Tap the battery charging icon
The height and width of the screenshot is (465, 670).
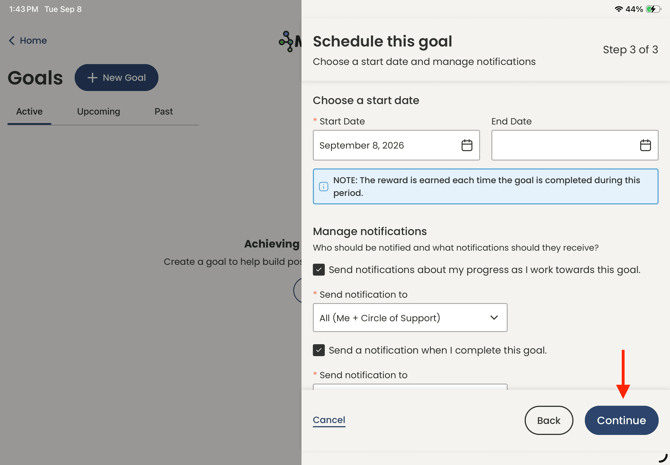point(653,9)
